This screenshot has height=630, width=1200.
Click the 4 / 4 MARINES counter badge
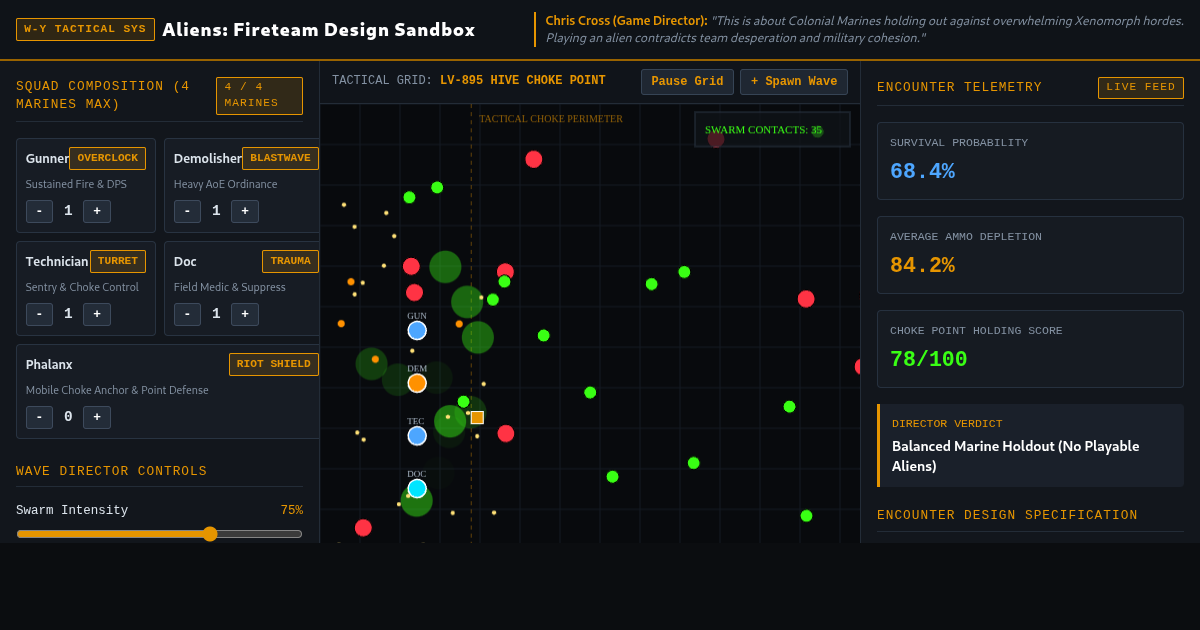(259, 96)
